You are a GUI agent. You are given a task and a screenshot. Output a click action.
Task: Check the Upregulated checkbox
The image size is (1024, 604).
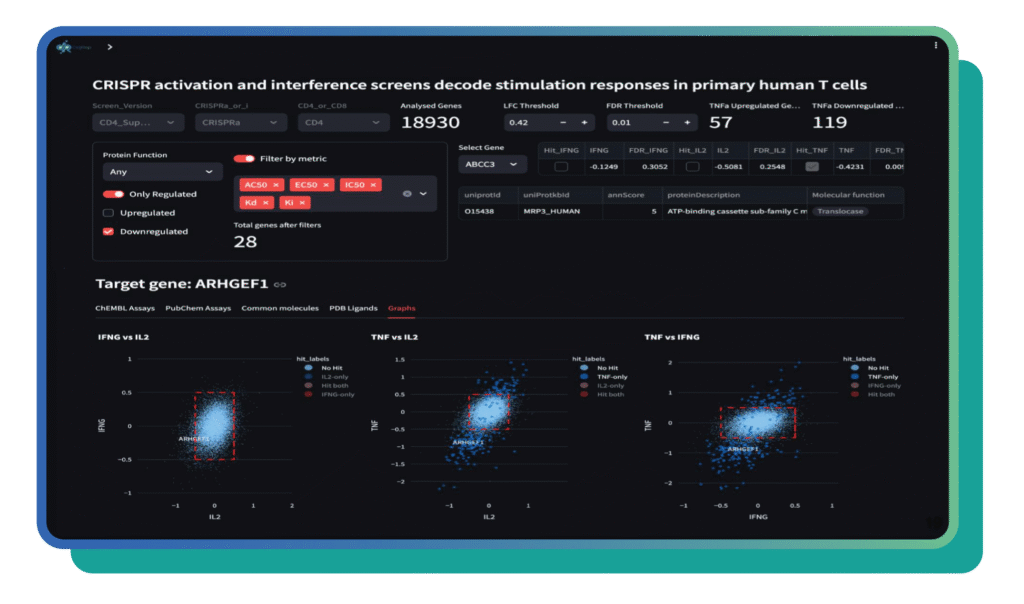(x=108, y=213)
